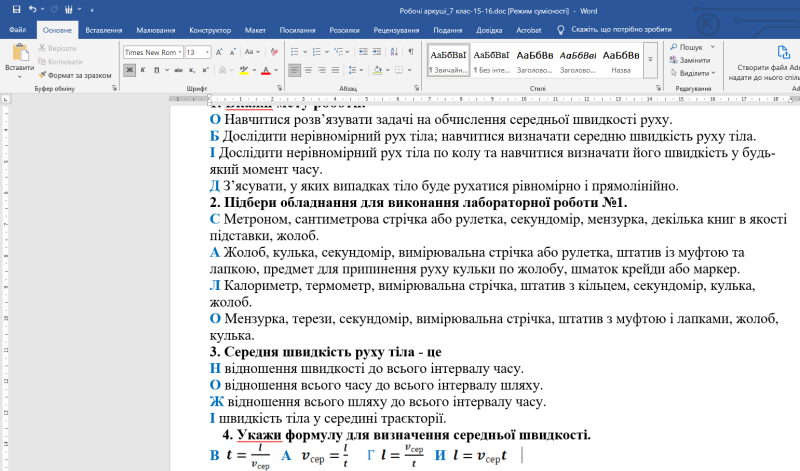Show paragraph marks ¶
800x471 pixels.
[x=411, y=52]
